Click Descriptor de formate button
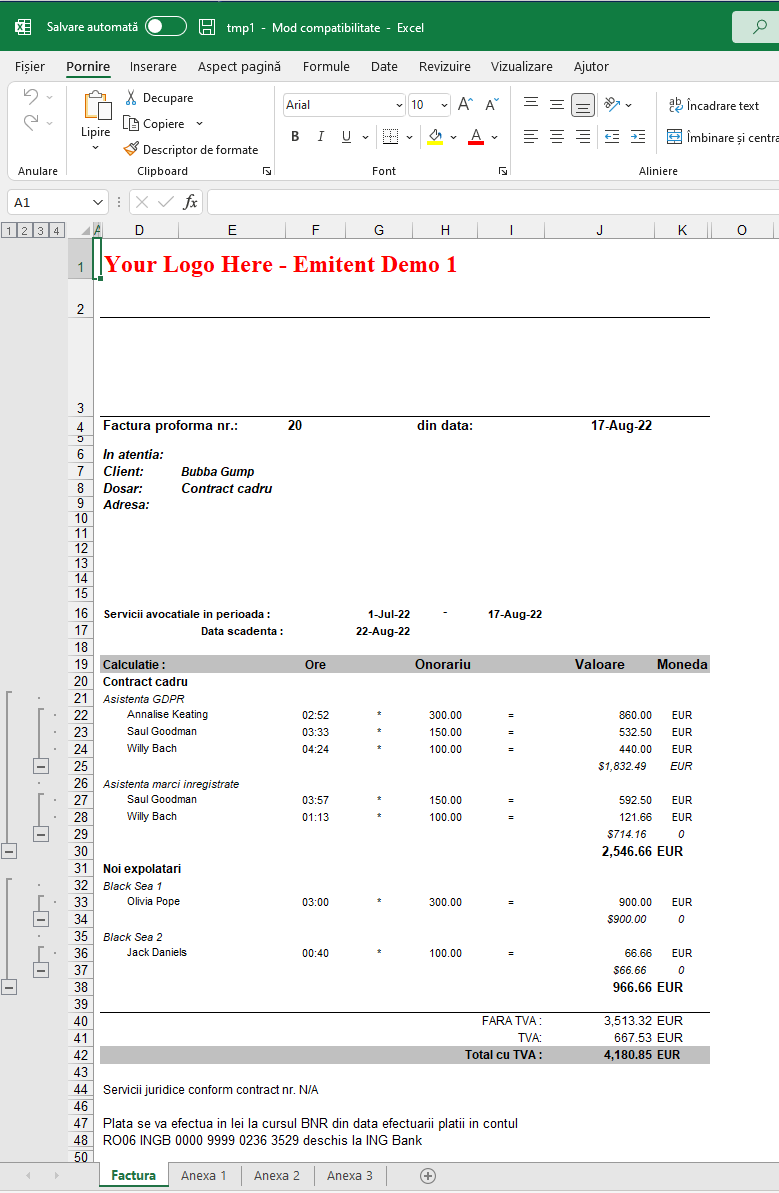This screenshot has width=779, height=1193. point(190,150)
